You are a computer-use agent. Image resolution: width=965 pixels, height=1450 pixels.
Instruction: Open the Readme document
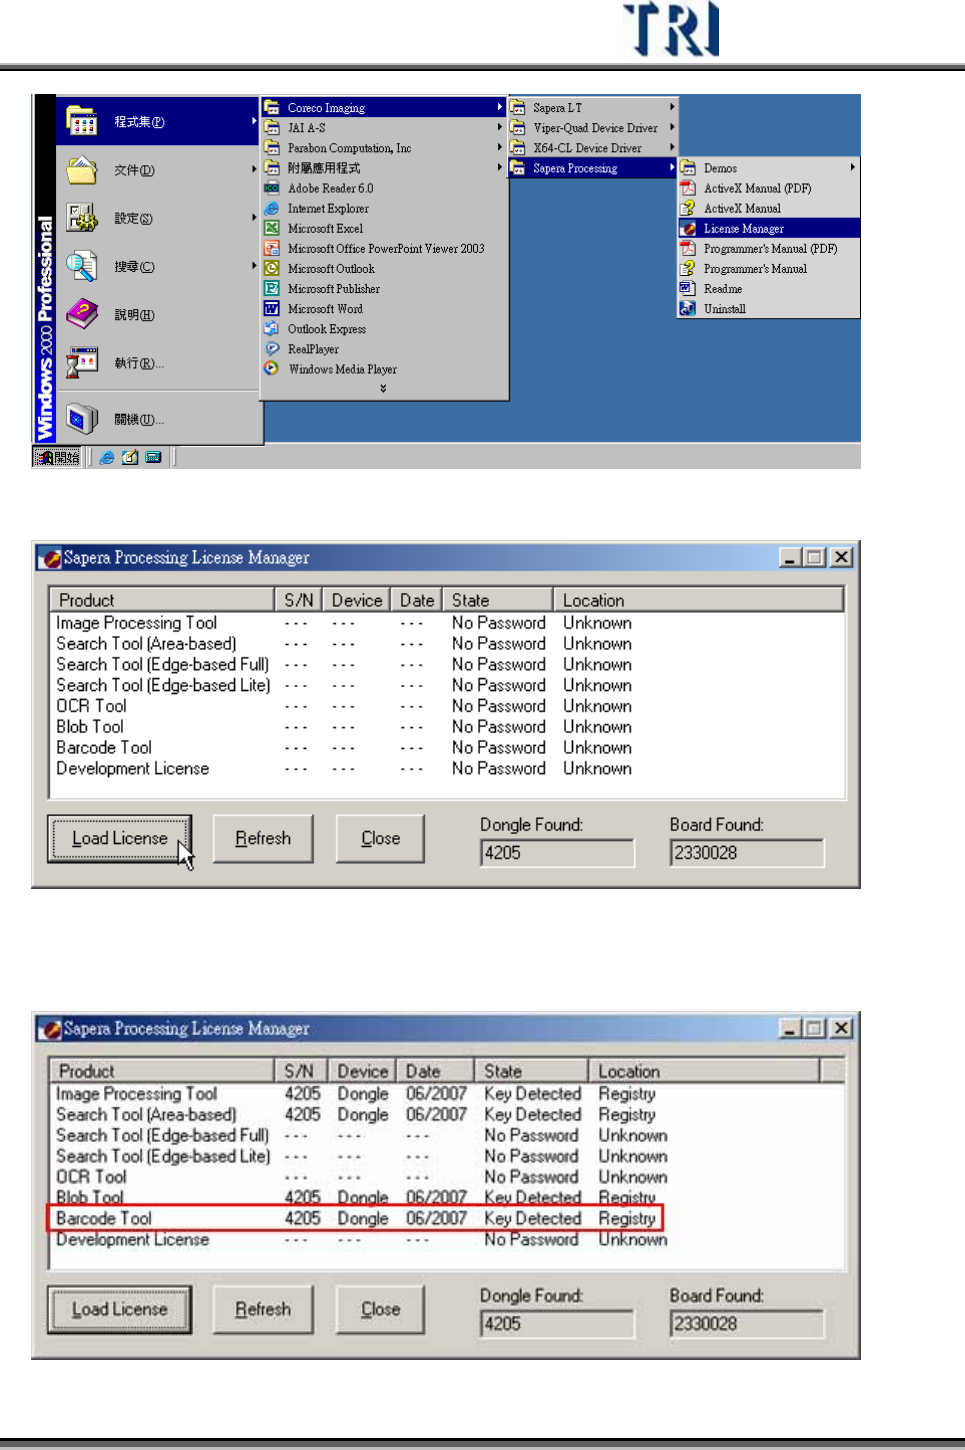pyautogui.click(x=768, y=288)
